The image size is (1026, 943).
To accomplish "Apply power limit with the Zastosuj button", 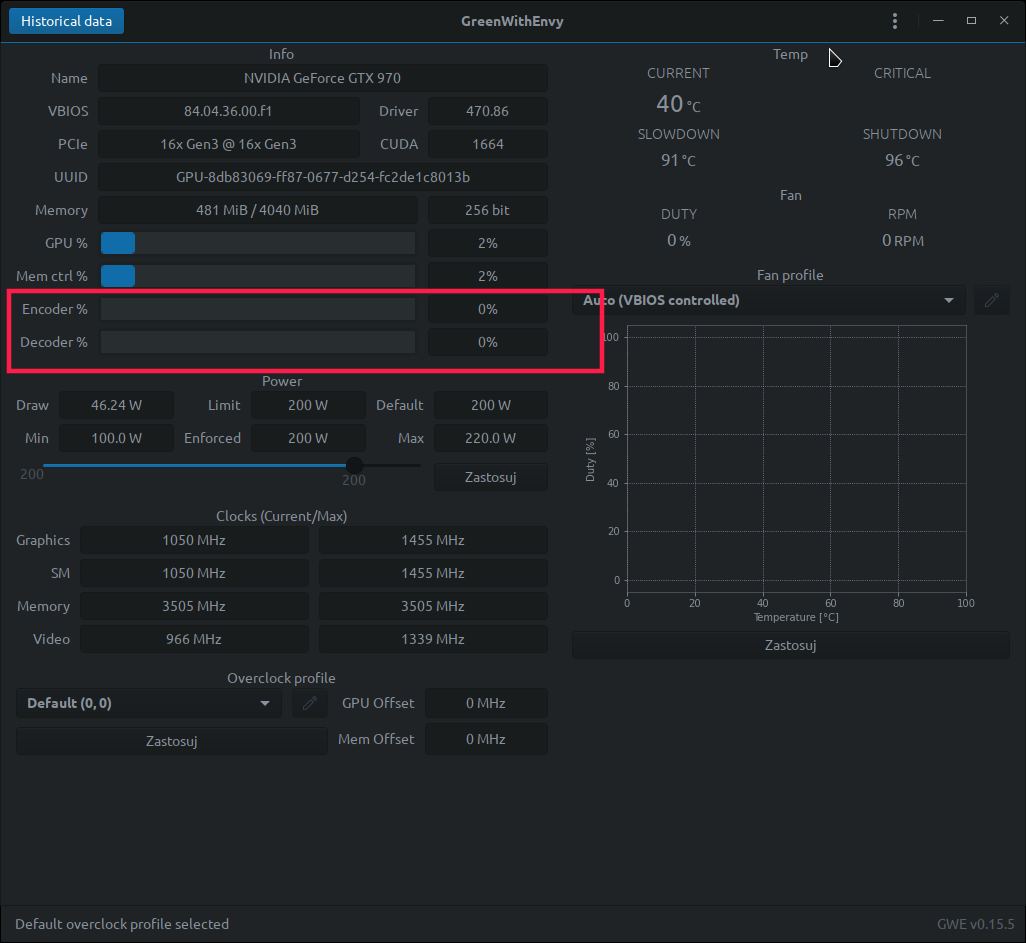I will click(x=490, y=477).
